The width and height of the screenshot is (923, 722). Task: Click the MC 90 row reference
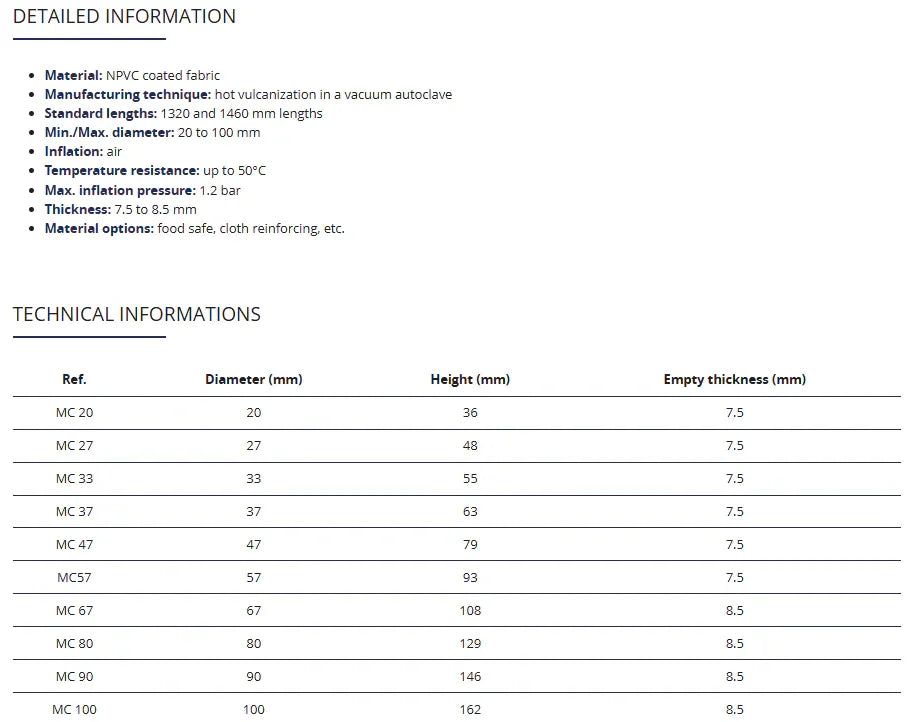(x=74, y=677)
